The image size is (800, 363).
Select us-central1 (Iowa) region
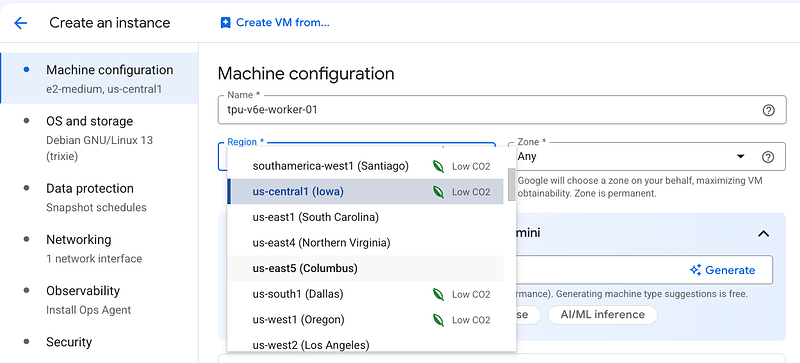tap(365, 191)
